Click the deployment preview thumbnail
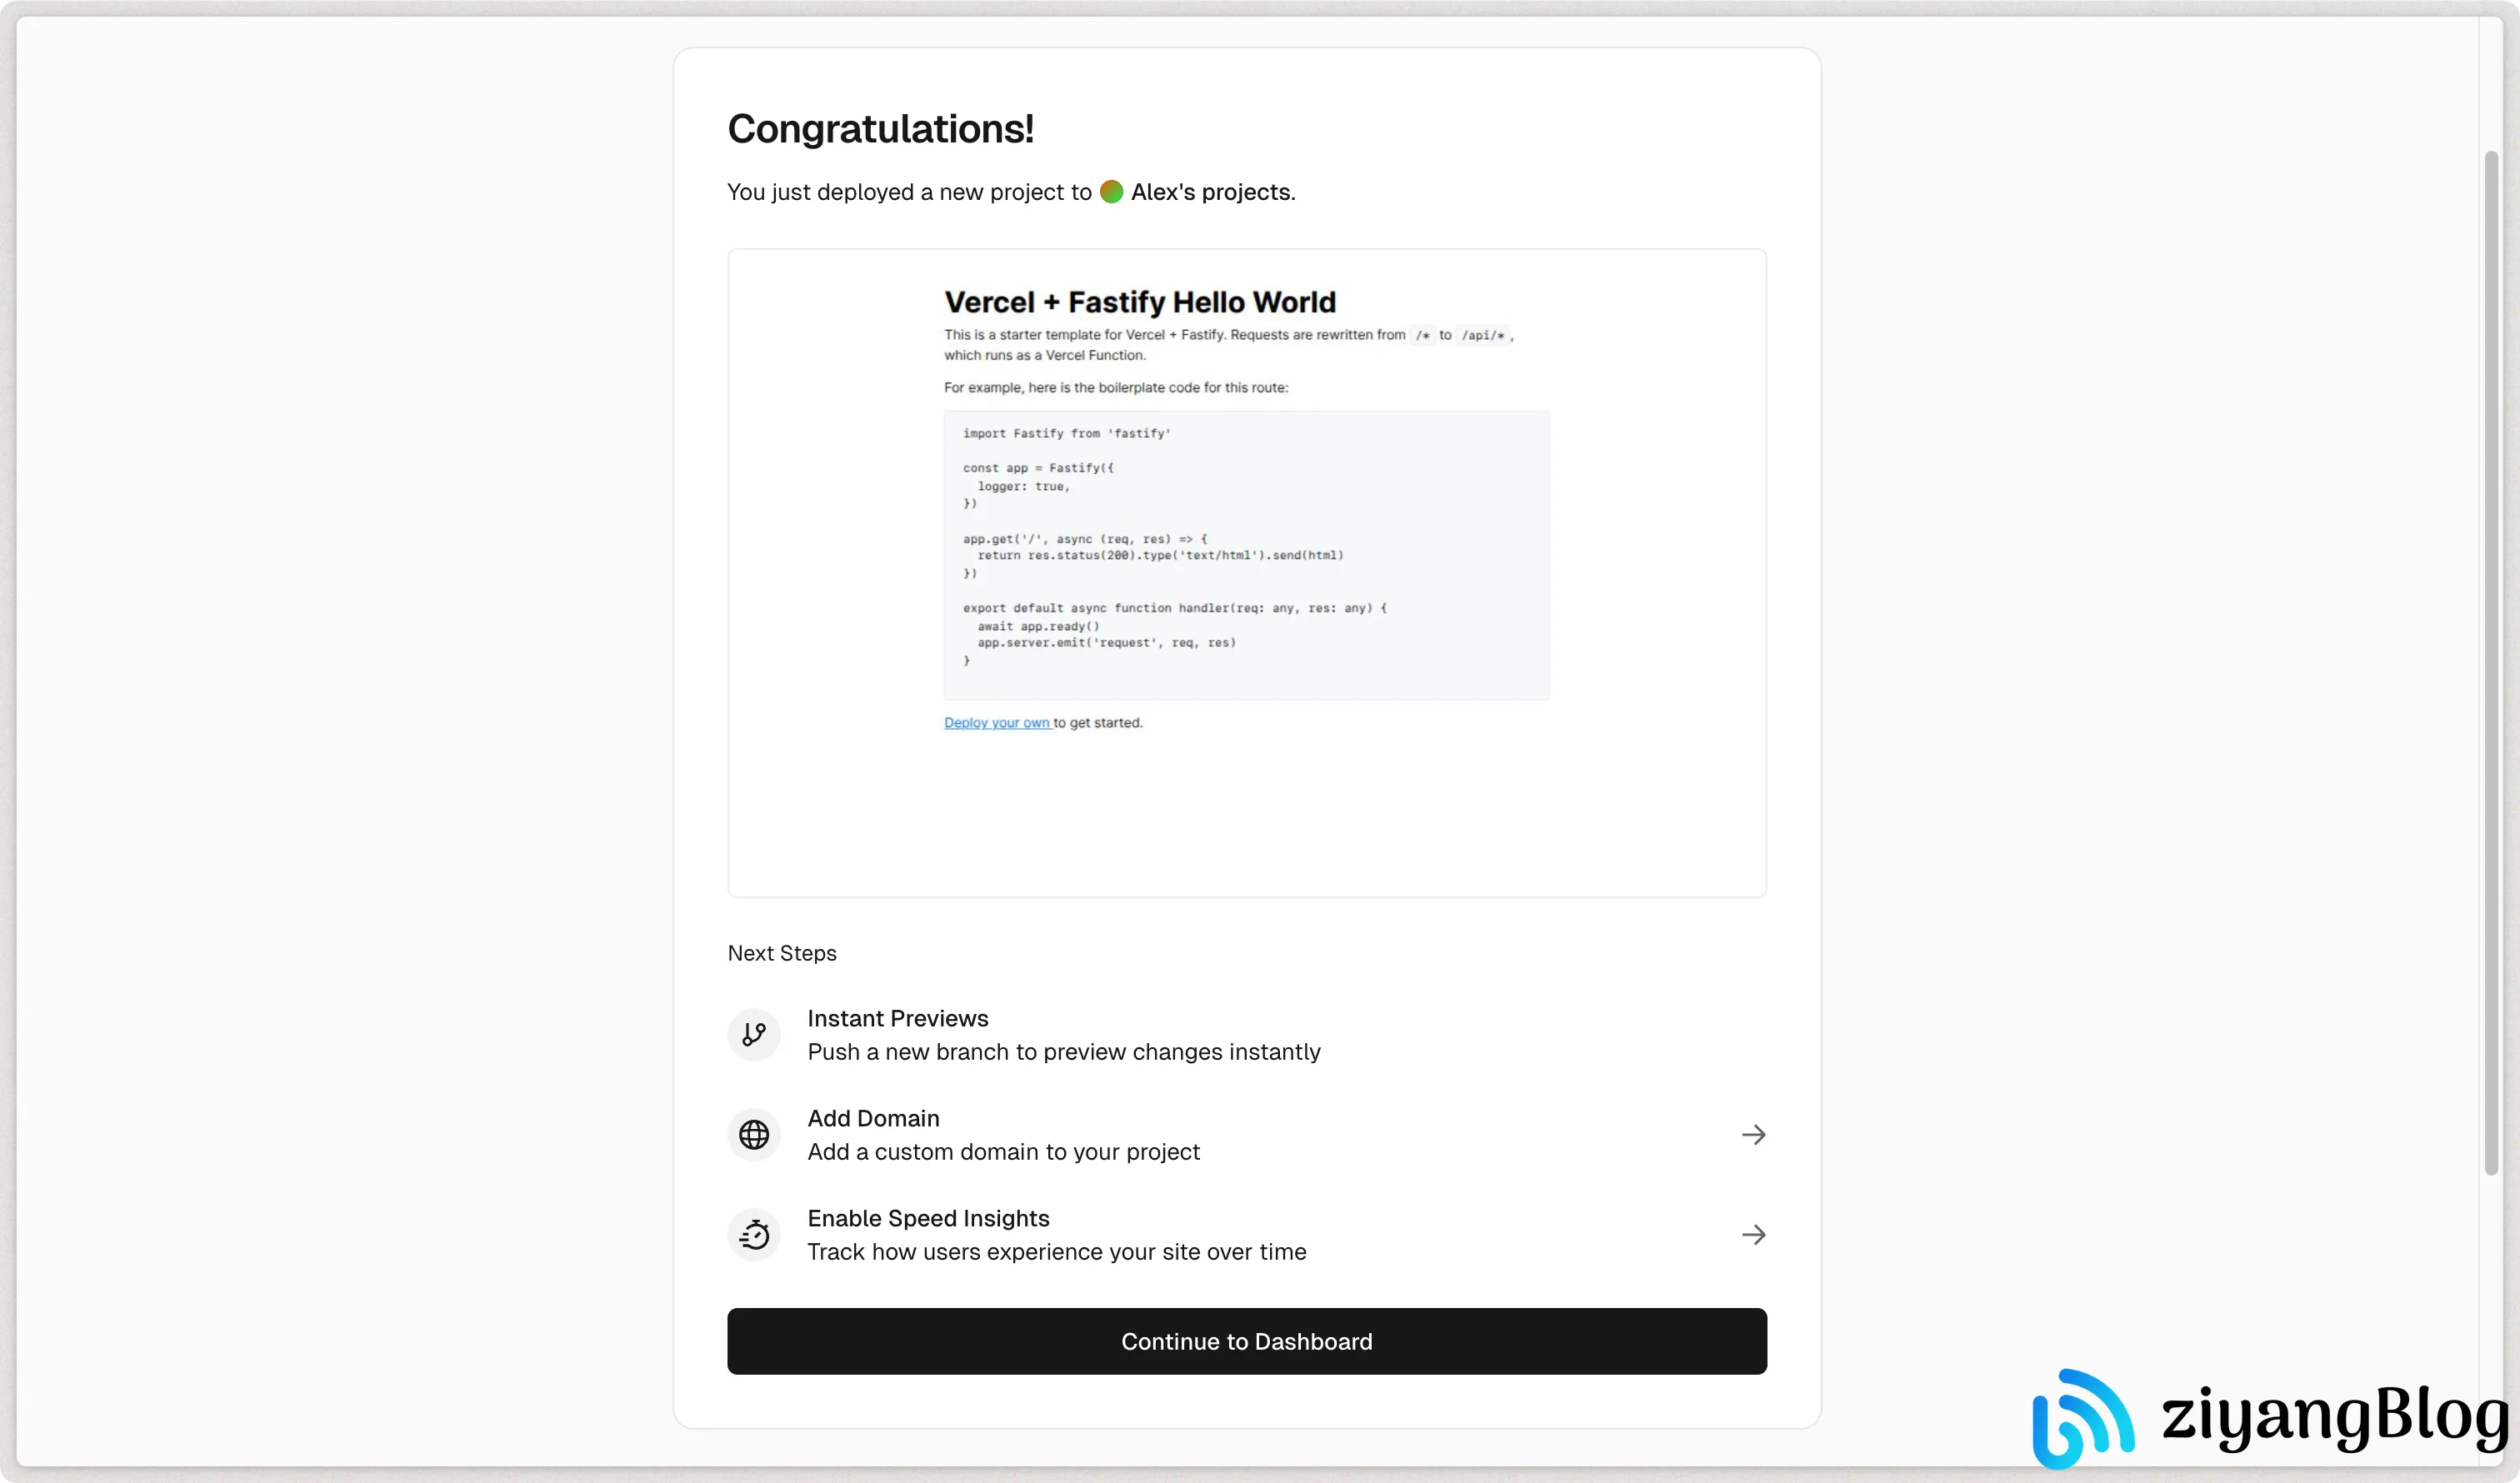Image resolution: width=2520 pixels, height=1483 pixels. pyautogui.click(x=1246, y=573)
